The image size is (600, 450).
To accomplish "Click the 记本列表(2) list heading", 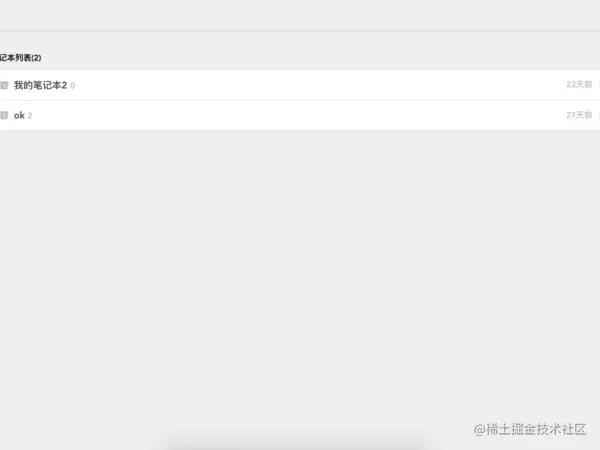I will (x=21, y=58).
